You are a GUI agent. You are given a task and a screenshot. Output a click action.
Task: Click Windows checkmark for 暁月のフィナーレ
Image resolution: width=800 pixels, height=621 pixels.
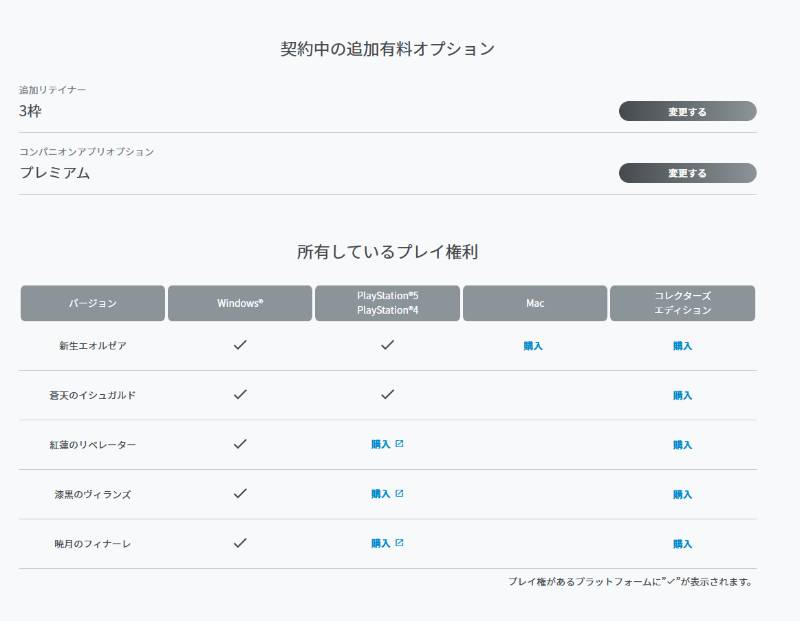point(240,543)
